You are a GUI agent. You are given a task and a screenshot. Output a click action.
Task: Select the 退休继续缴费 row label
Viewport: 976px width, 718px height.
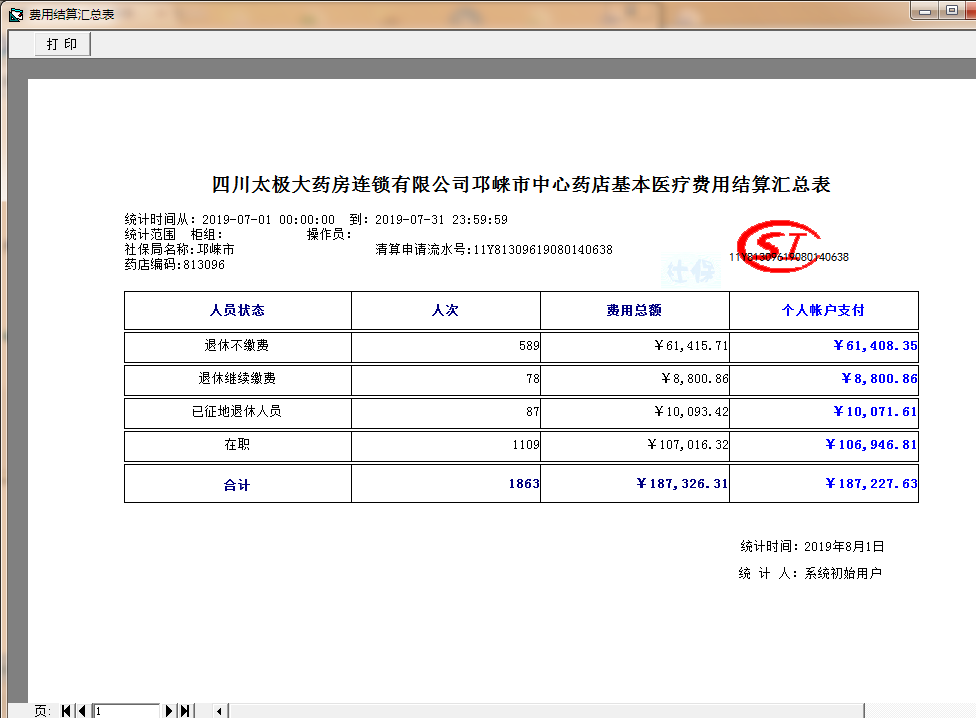tap(237, 378)
